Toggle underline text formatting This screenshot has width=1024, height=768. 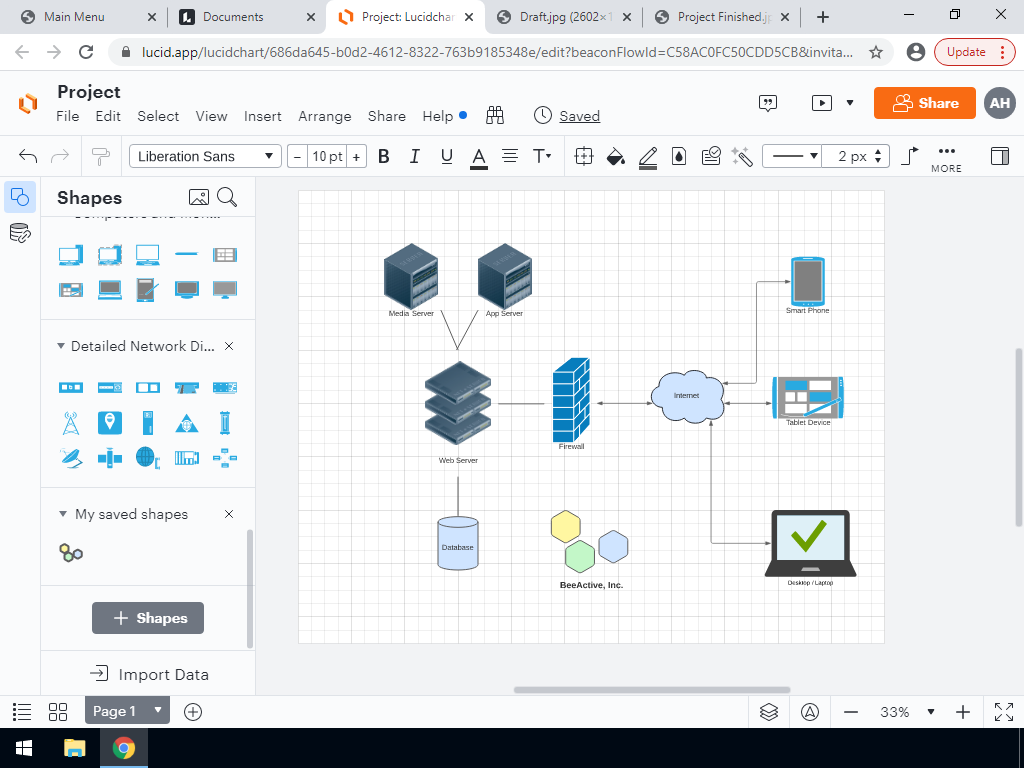(x=447, y=156)
